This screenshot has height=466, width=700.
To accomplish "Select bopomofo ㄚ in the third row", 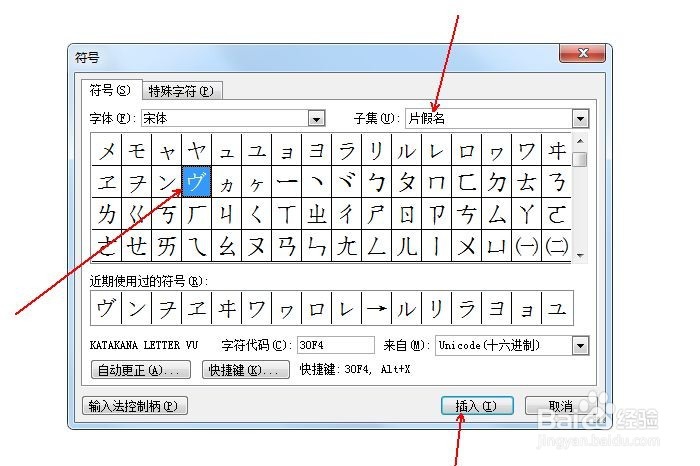I will tap(526, 213).
